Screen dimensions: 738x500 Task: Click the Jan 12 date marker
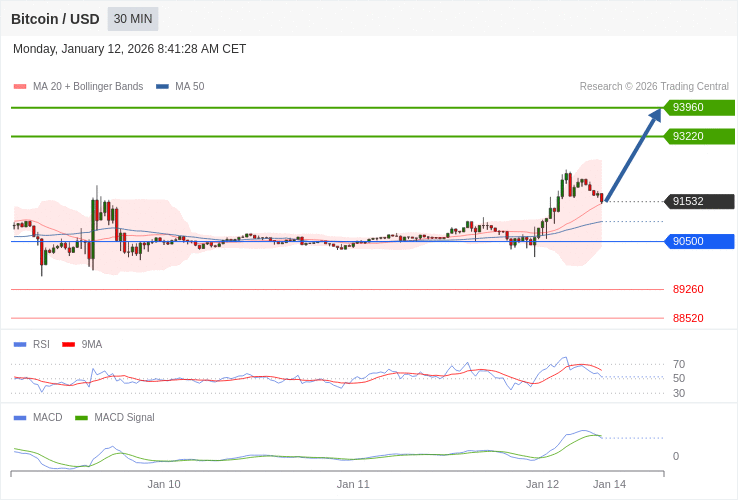542,484
